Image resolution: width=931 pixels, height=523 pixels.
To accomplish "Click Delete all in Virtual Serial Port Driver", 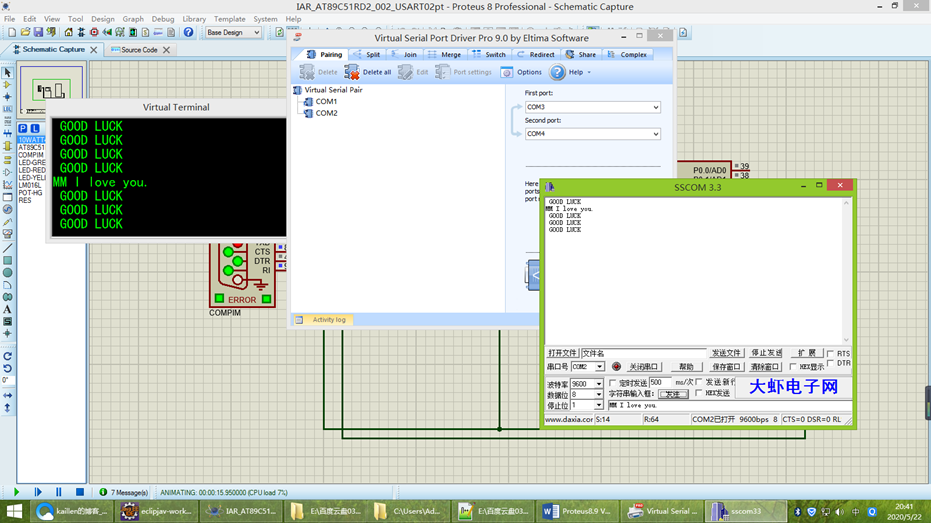I will click(x=368, y=72).
